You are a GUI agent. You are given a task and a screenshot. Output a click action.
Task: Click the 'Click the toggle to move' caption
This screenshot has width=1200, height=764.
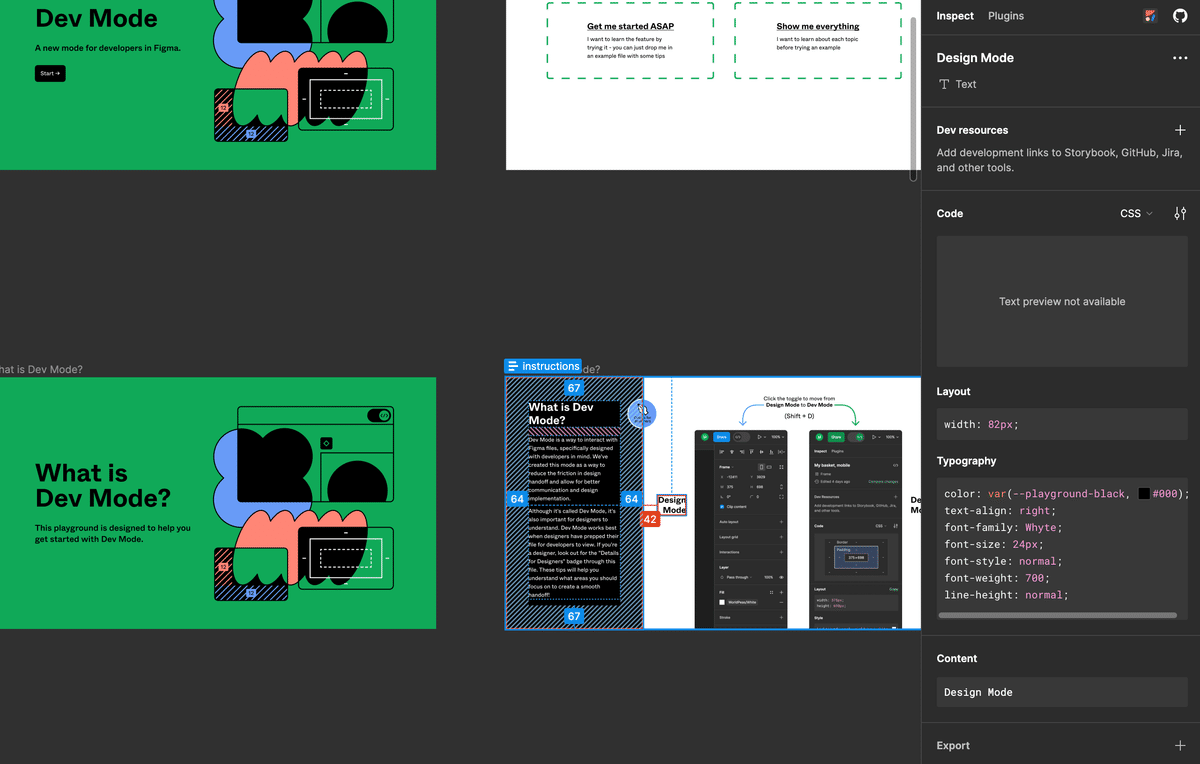pos(798,402)
